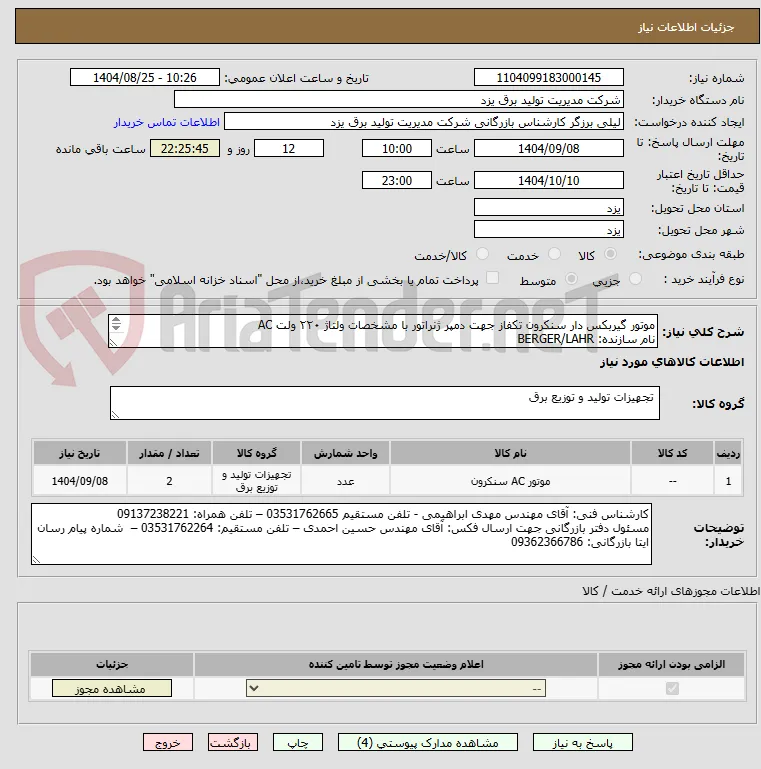761x769 pixels.
Task: Click the days remaining field 12
Action: tap(289, 149)
